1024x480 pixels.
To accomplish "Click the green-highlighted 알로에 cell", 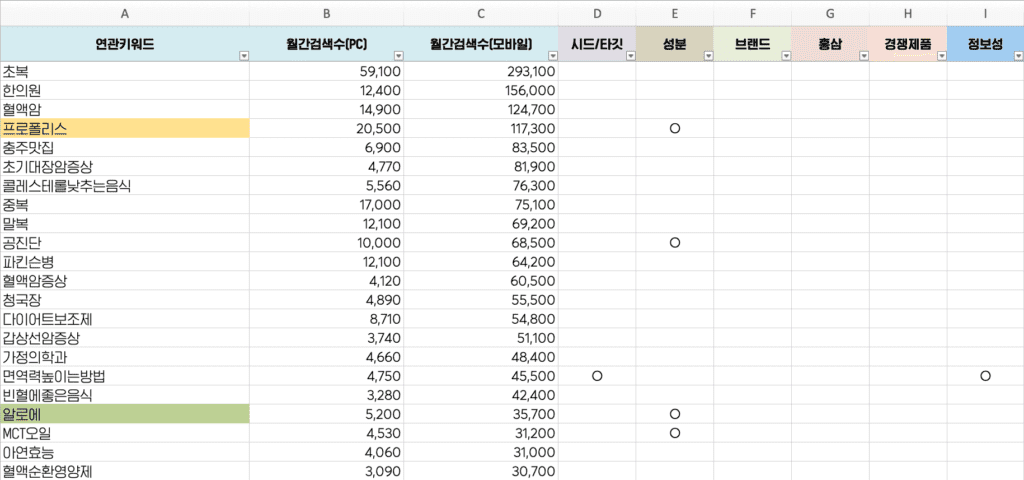I will pyautogui.click(x=125, y=414).
